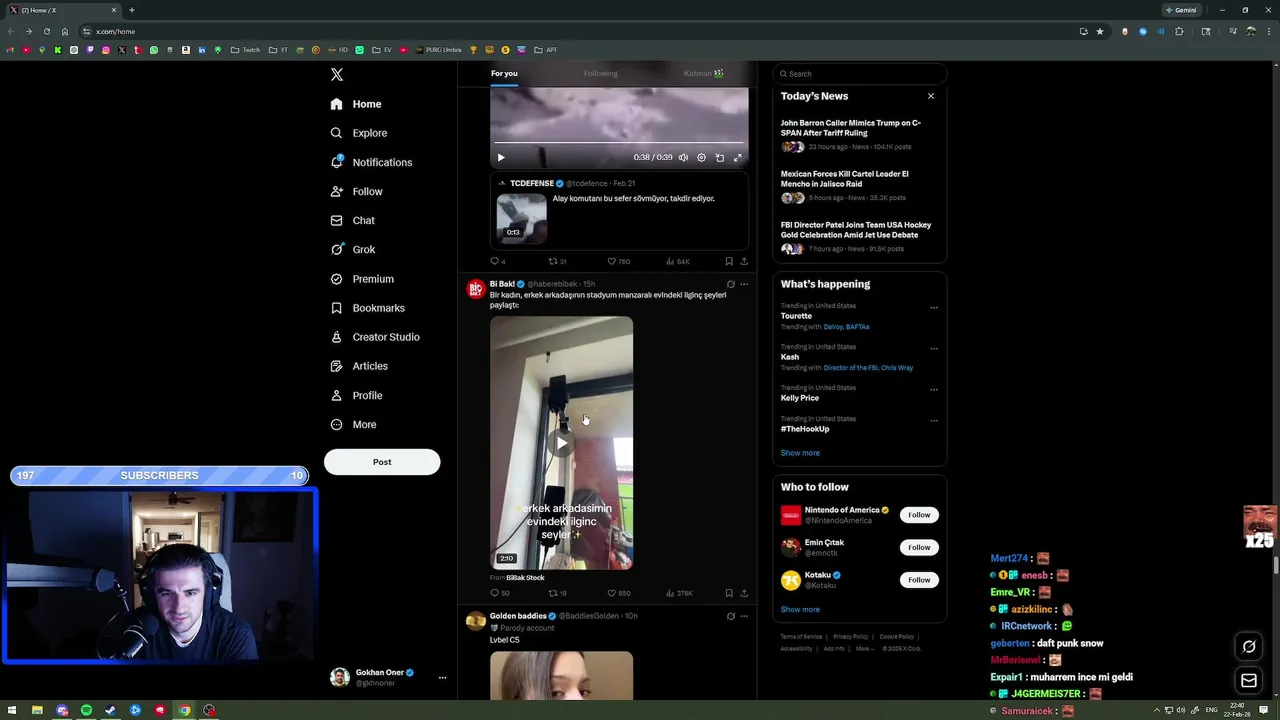
Task: Toggle picture-in-picture on the video
Action: pos(720,157)
